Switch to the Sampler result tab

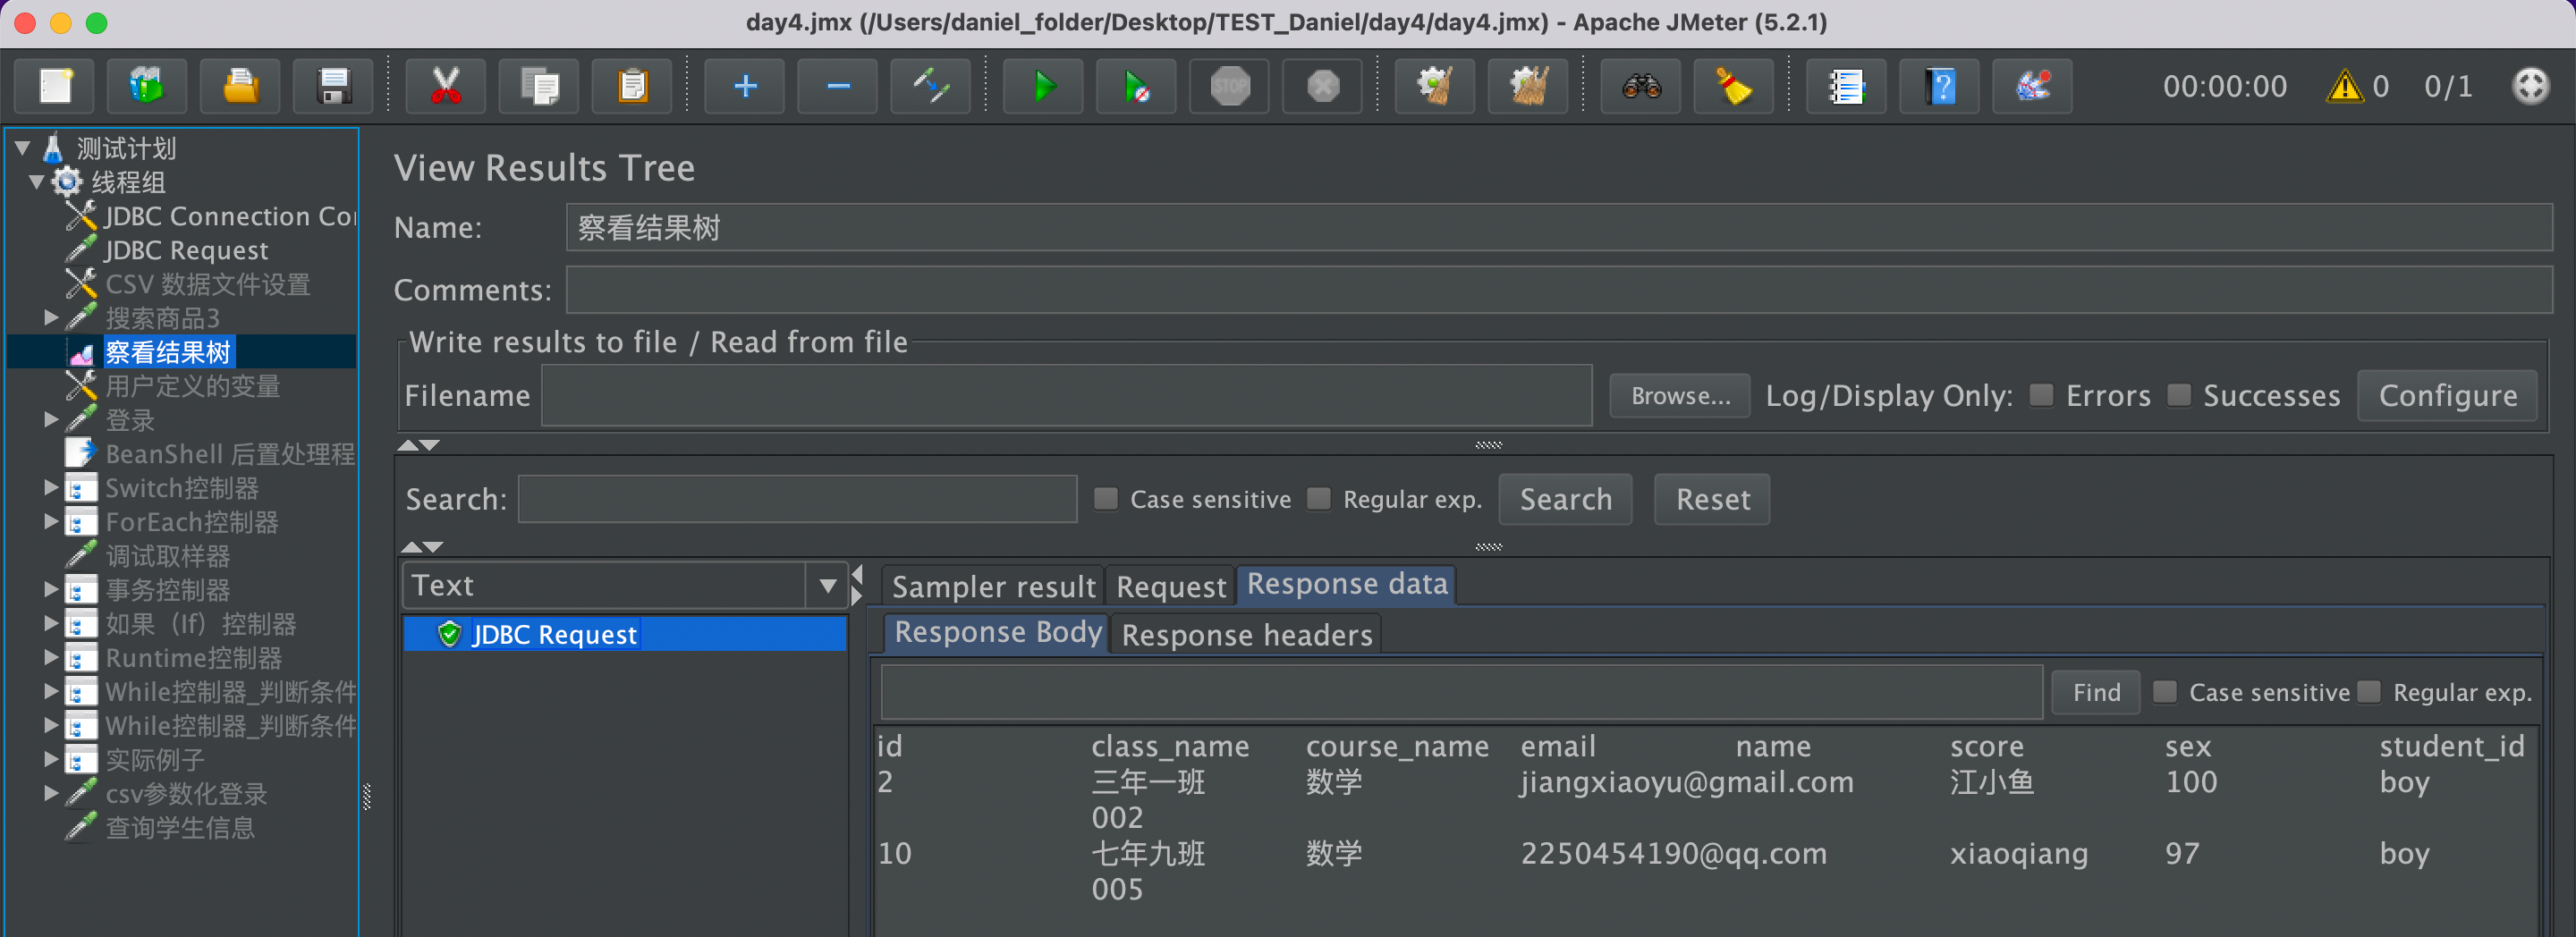tap(994, 586)
